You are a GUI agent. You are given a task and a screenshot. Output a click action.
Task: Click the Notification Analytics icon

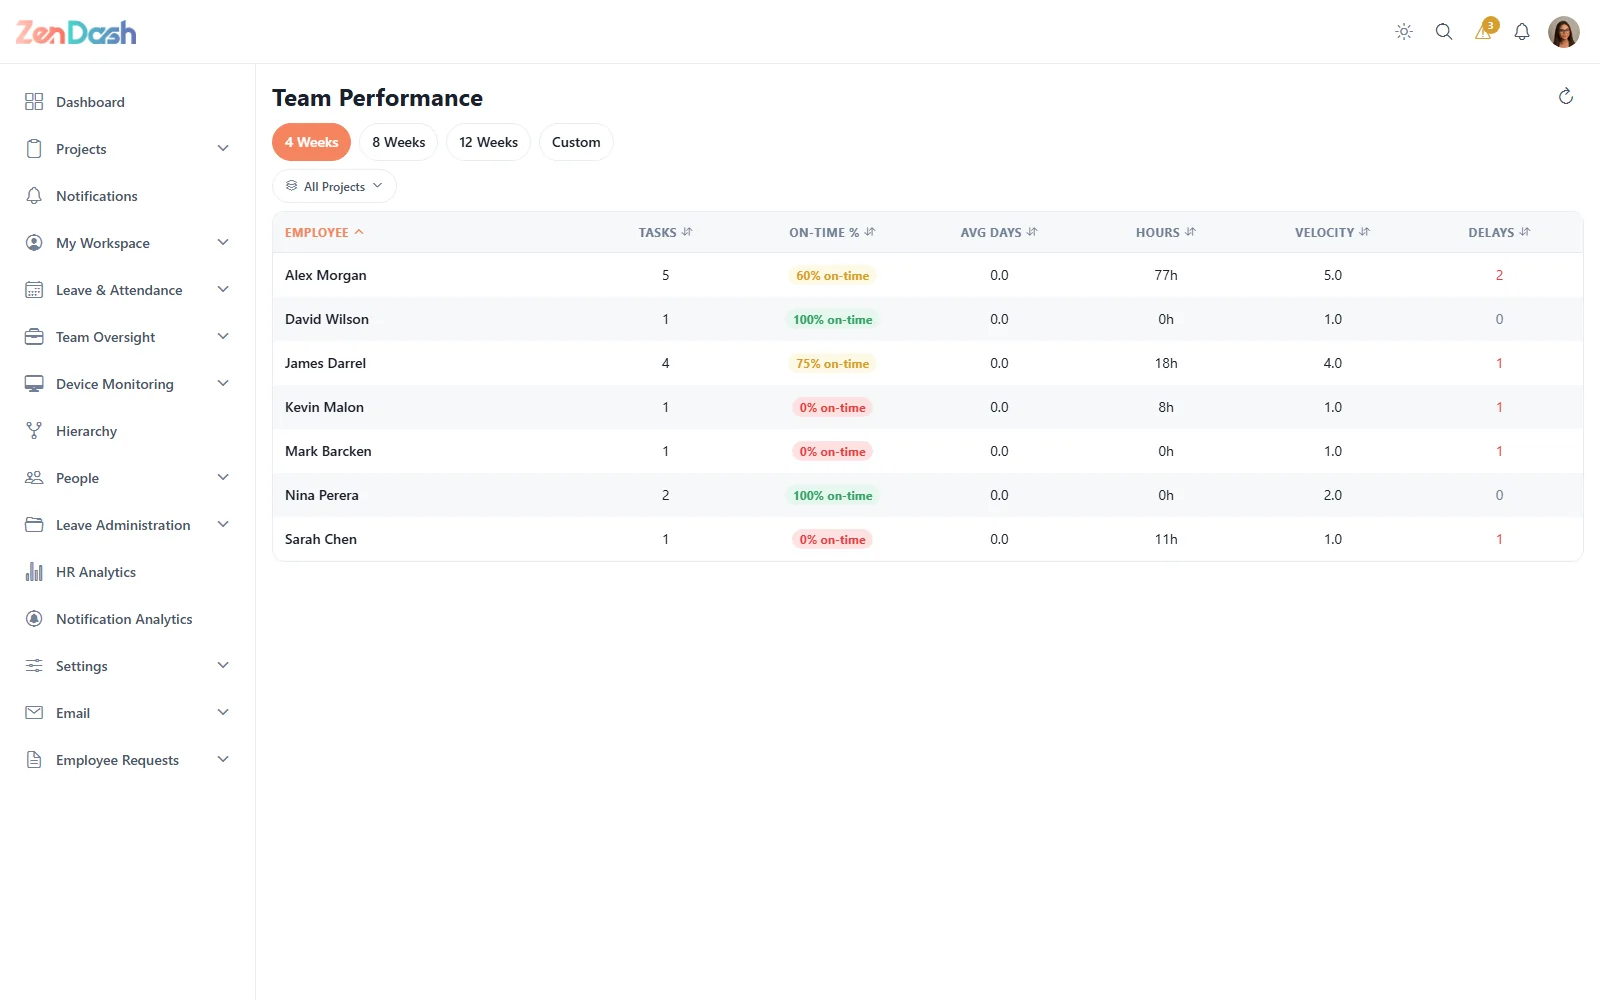pyautogui.click(x=34, y=619)
